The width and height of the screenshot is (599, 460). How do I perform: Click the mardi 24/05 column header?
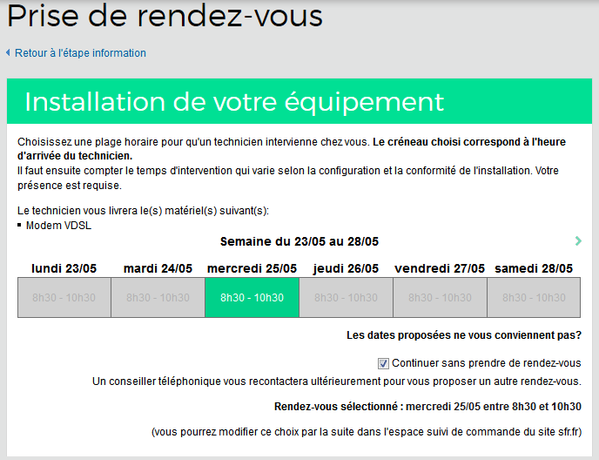pyautogui.click(x=158, y=269)
